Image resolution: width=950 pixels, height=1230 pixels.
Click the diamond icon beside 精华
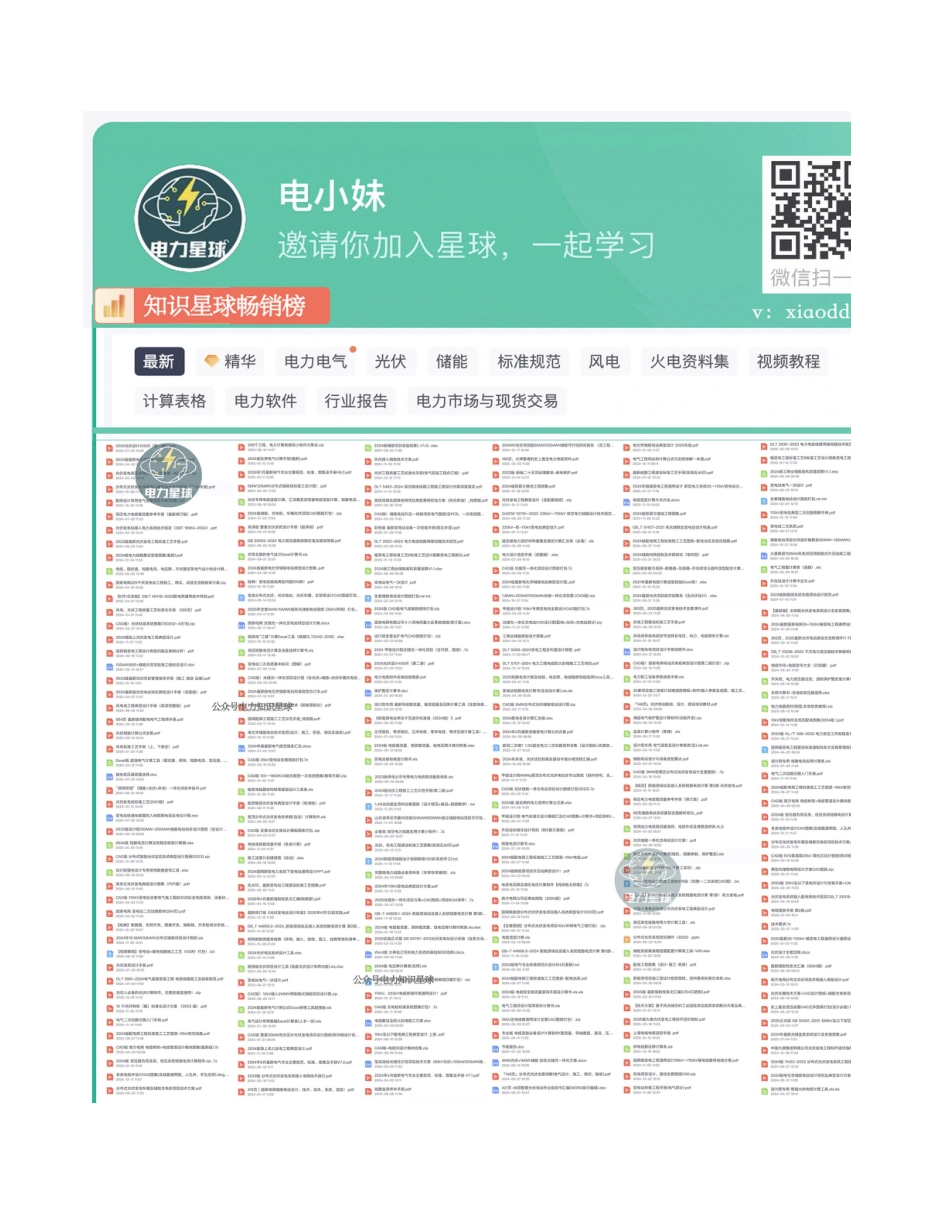click(211, 361)
